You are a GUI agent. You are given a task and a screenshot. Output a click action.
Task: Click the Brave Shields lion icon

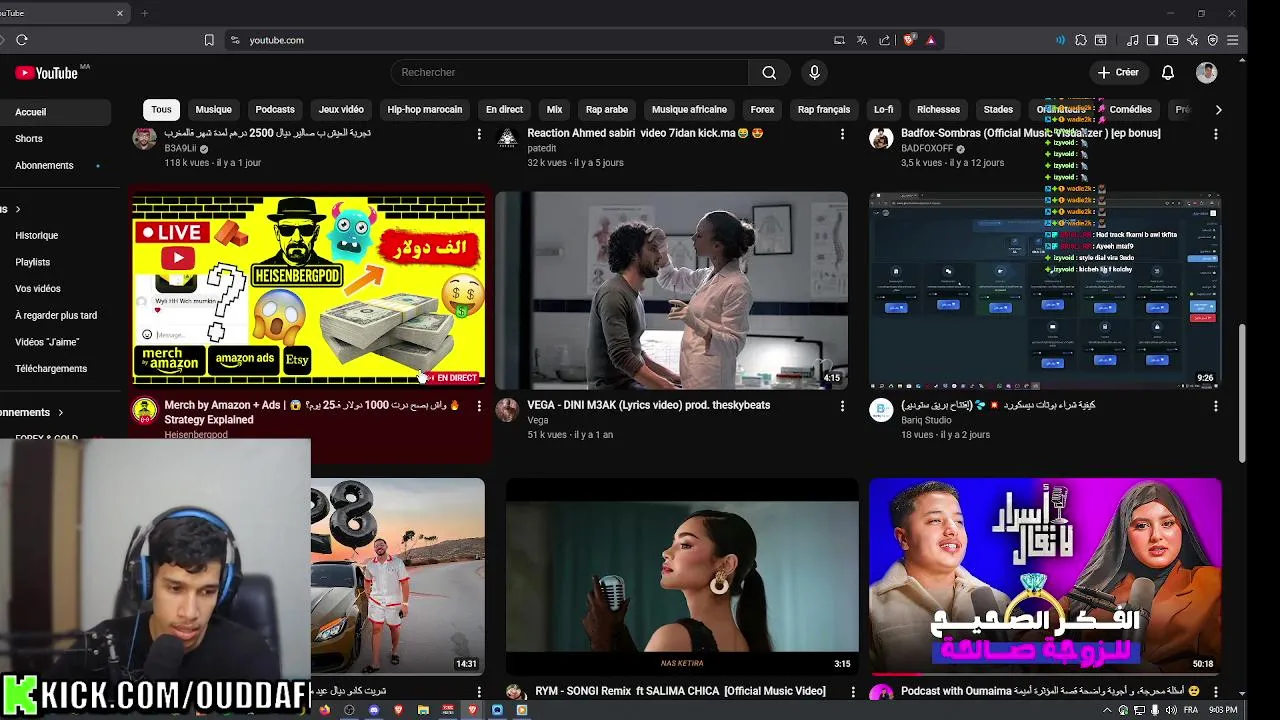pos(909,40)
